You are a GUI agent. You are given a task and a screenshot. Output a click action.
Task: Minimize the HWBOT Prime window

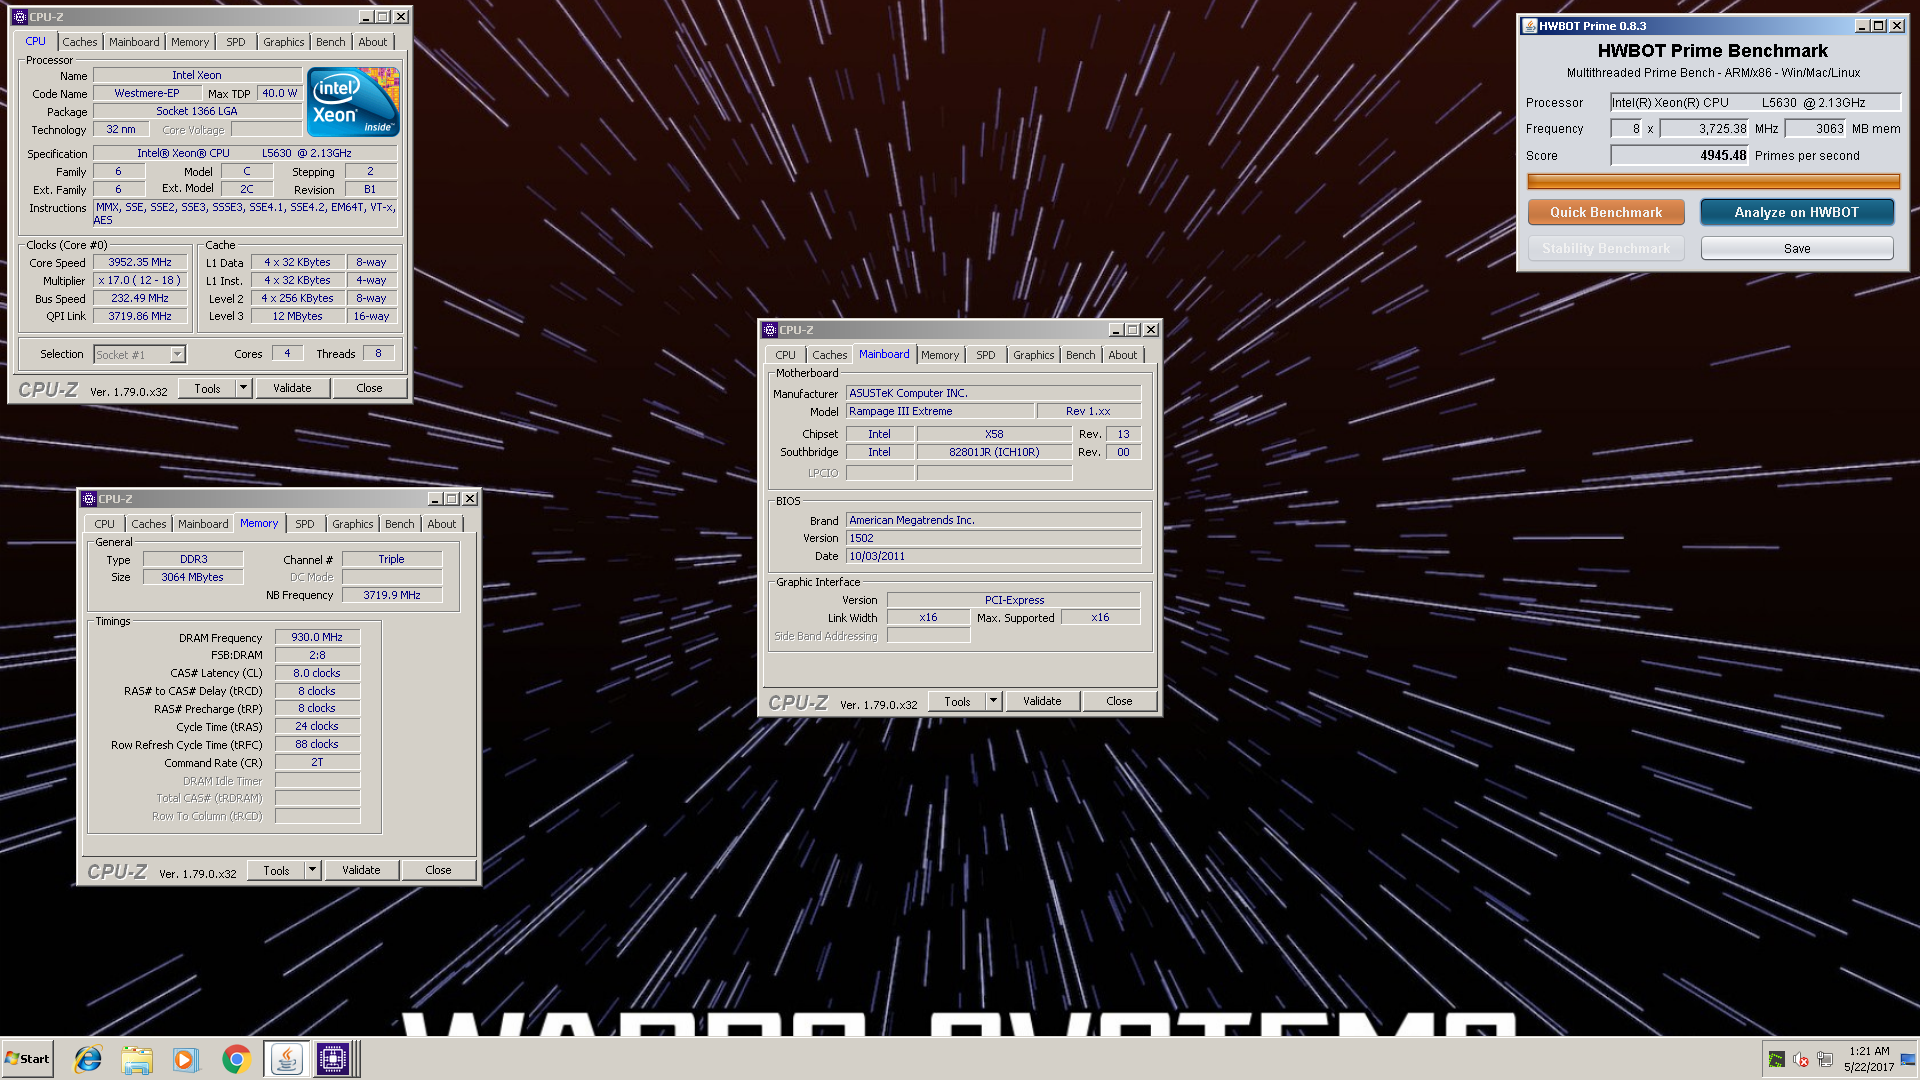click(x=1862, y=26)
